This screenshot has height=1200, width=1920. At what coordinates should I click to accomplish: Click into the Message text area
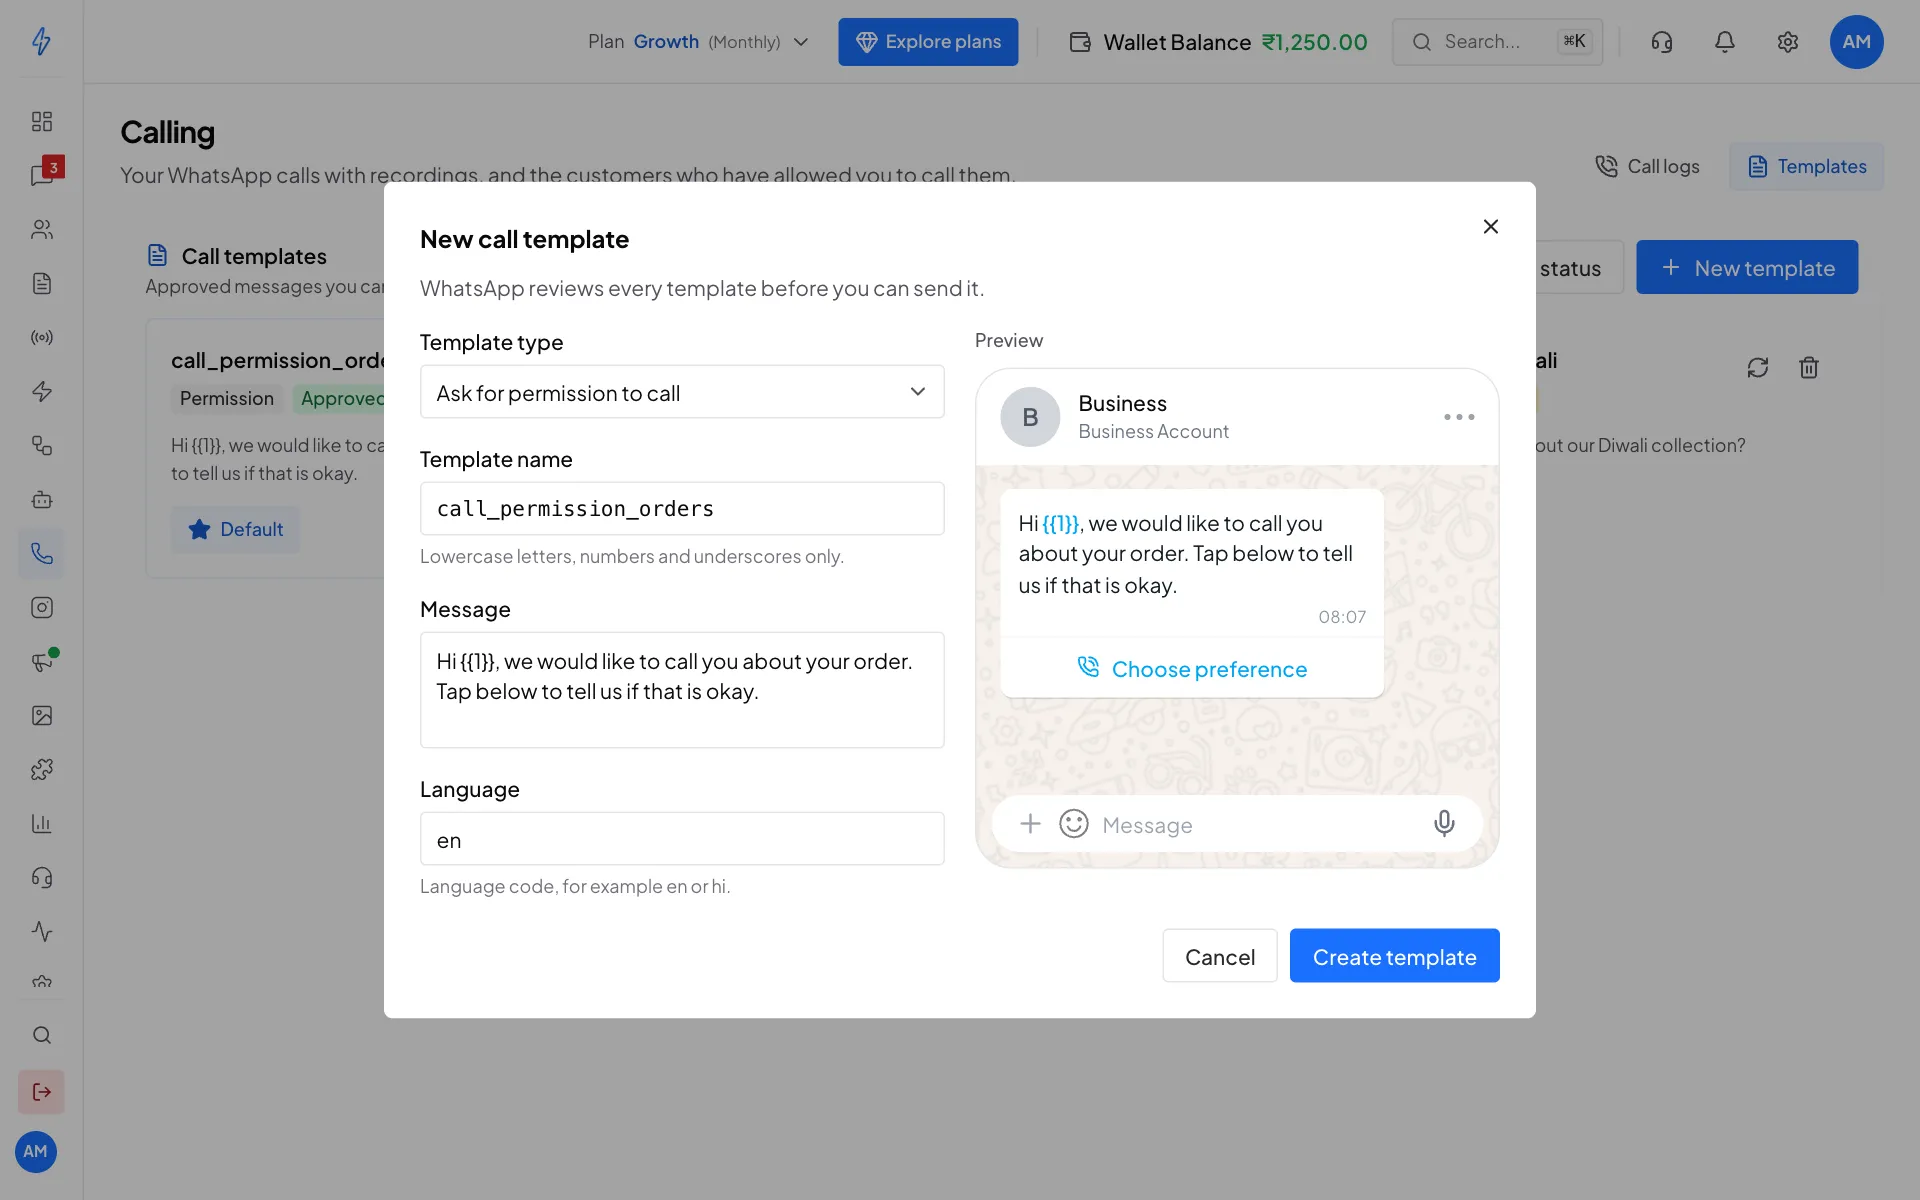[682, 690]
